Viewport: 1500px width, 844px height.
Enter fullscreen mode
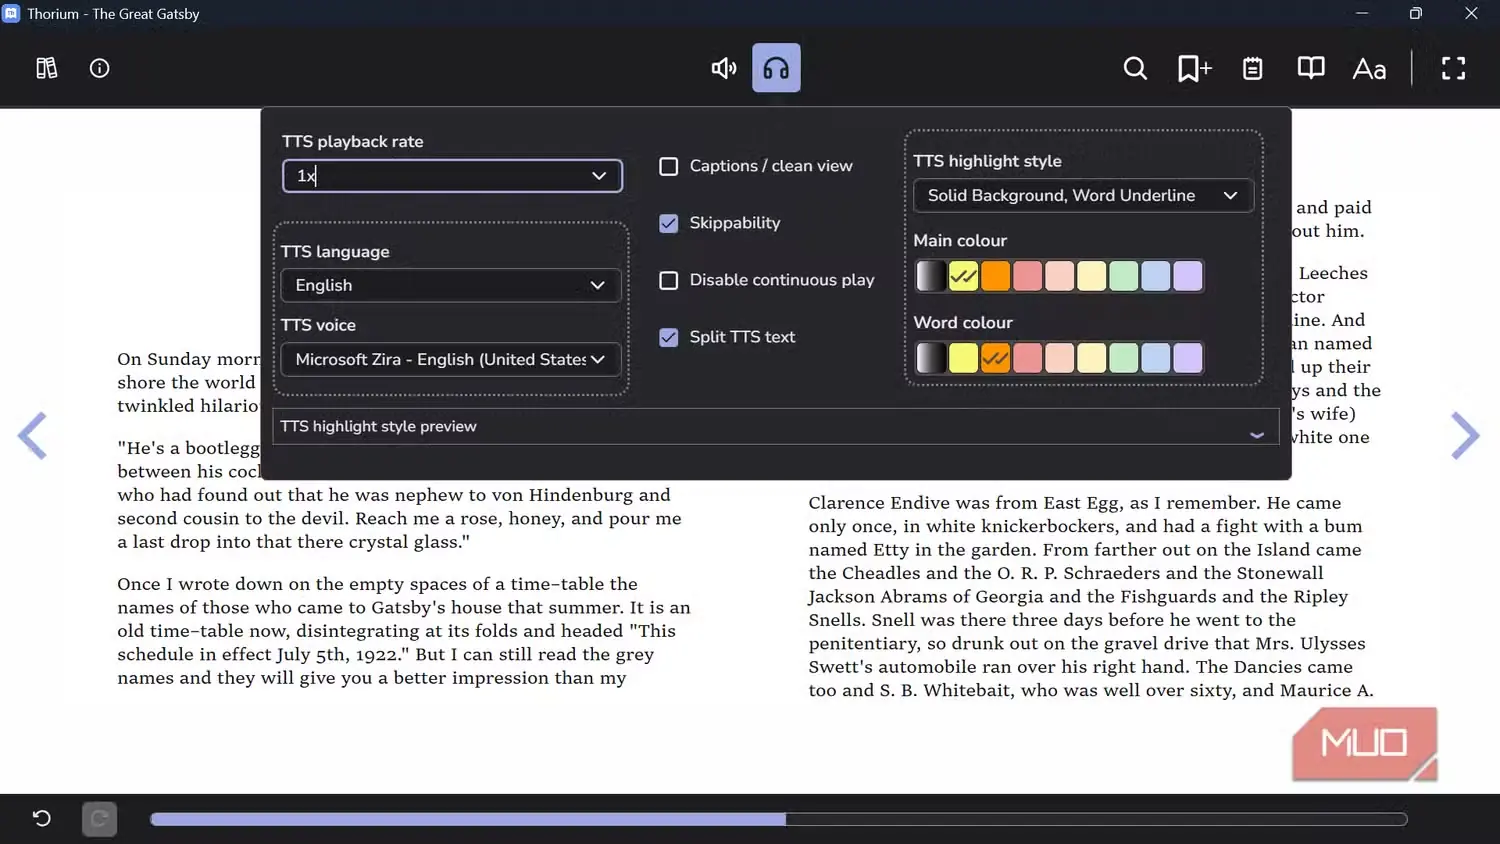(x=1453, y=68)
